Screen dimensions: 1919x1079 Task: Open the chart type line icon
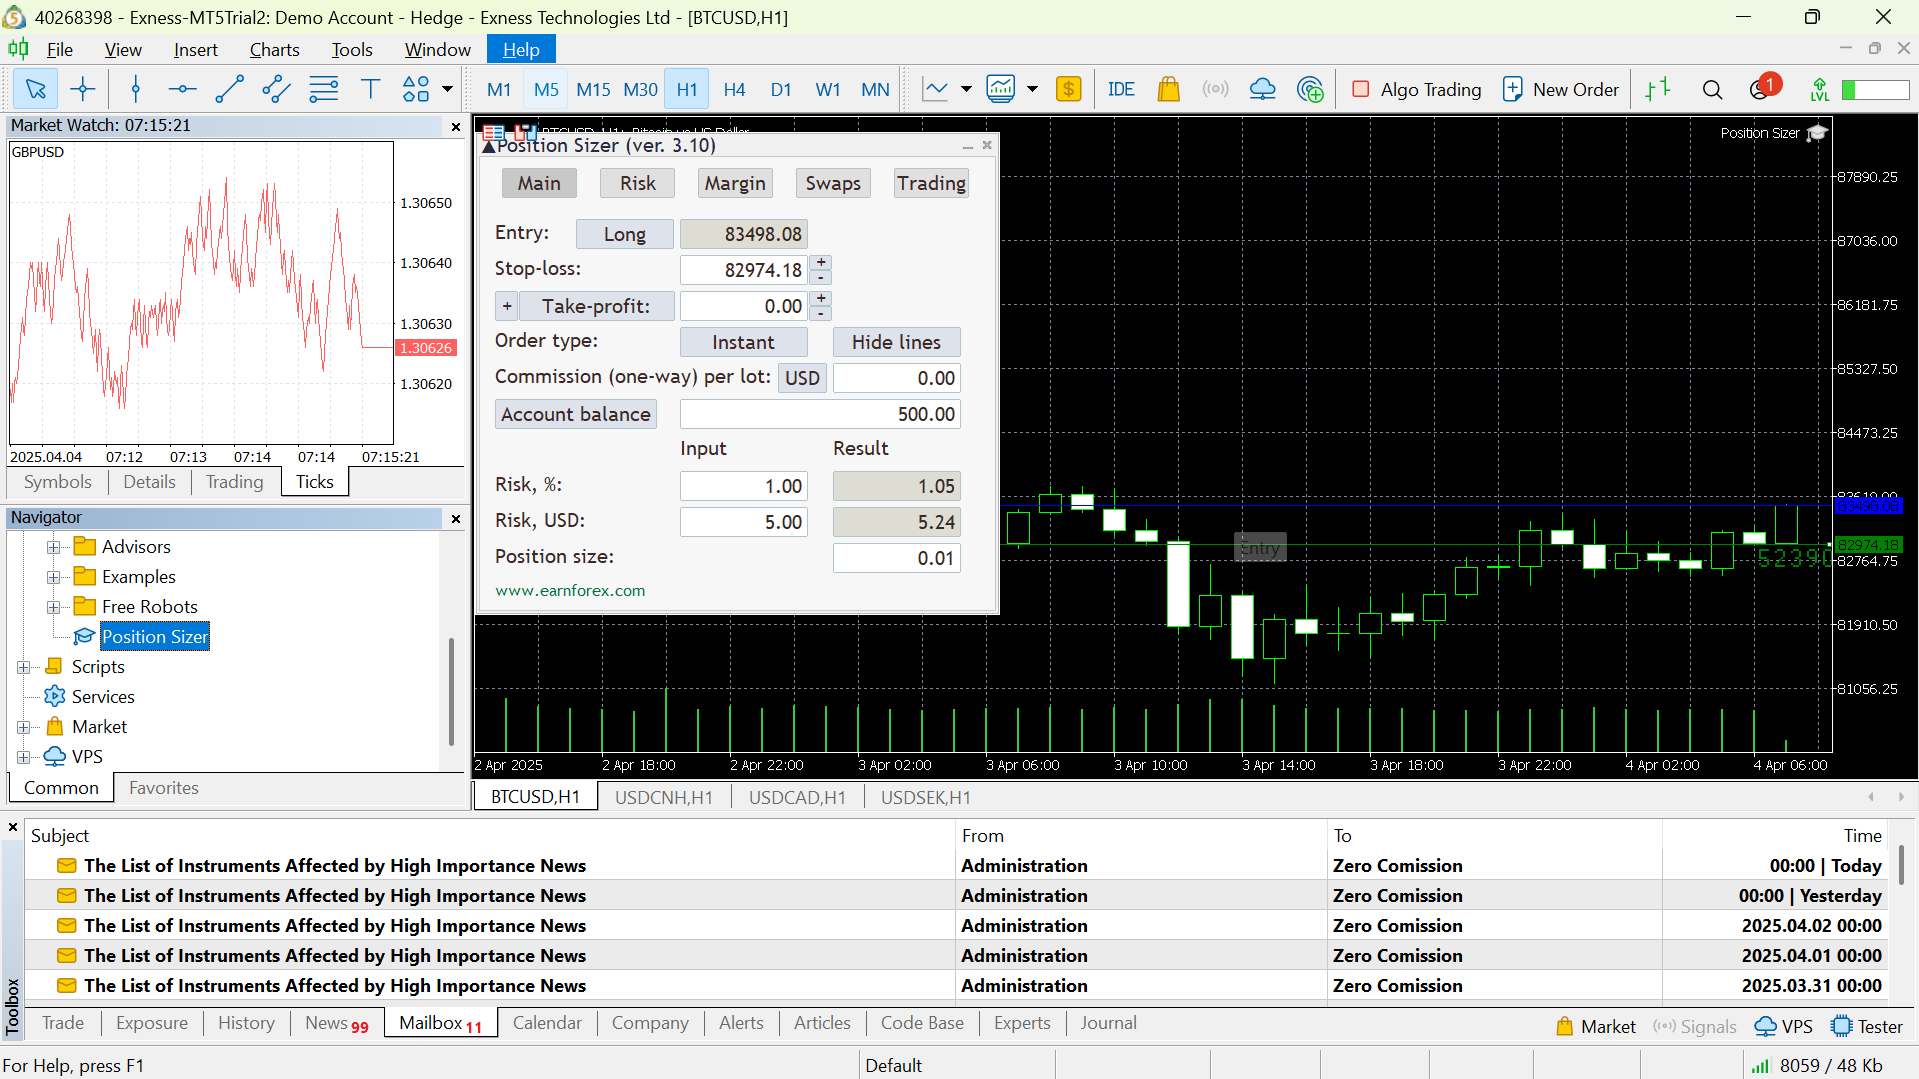click(936, 90)
